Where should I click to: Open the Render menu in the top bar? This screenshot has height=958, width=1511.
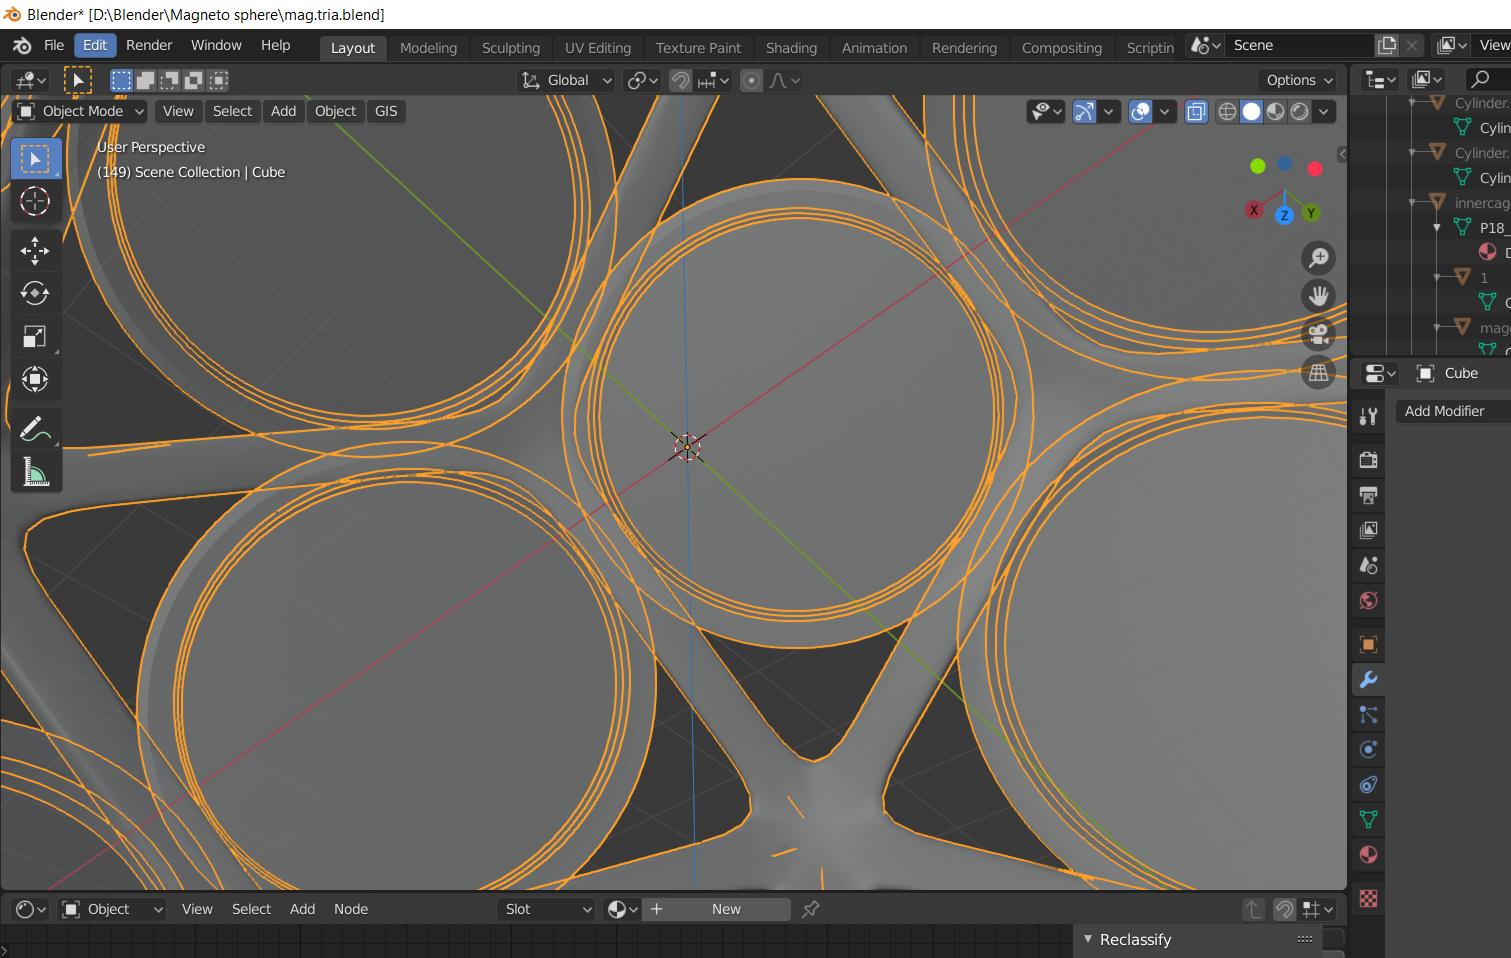[149, 45]
